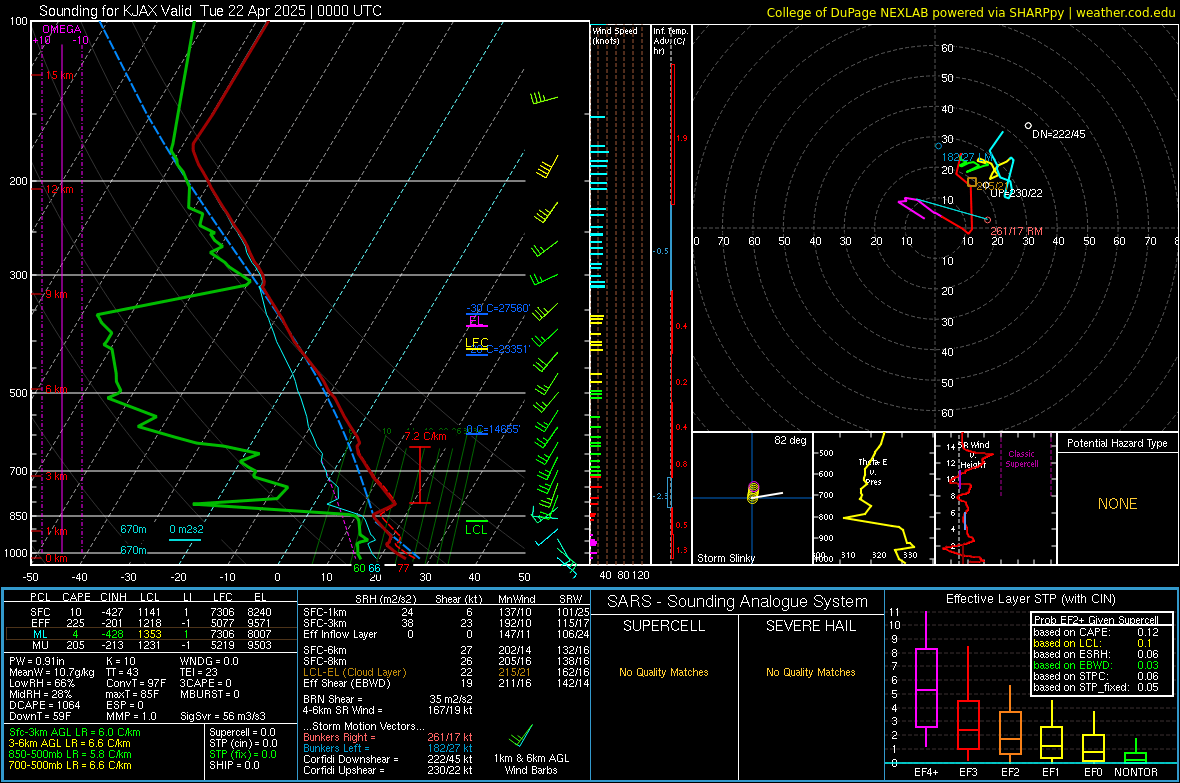Click the Effective Layer STP (with CIN) title
Screen dimensions: 1180x783
tap(1031, 599)
